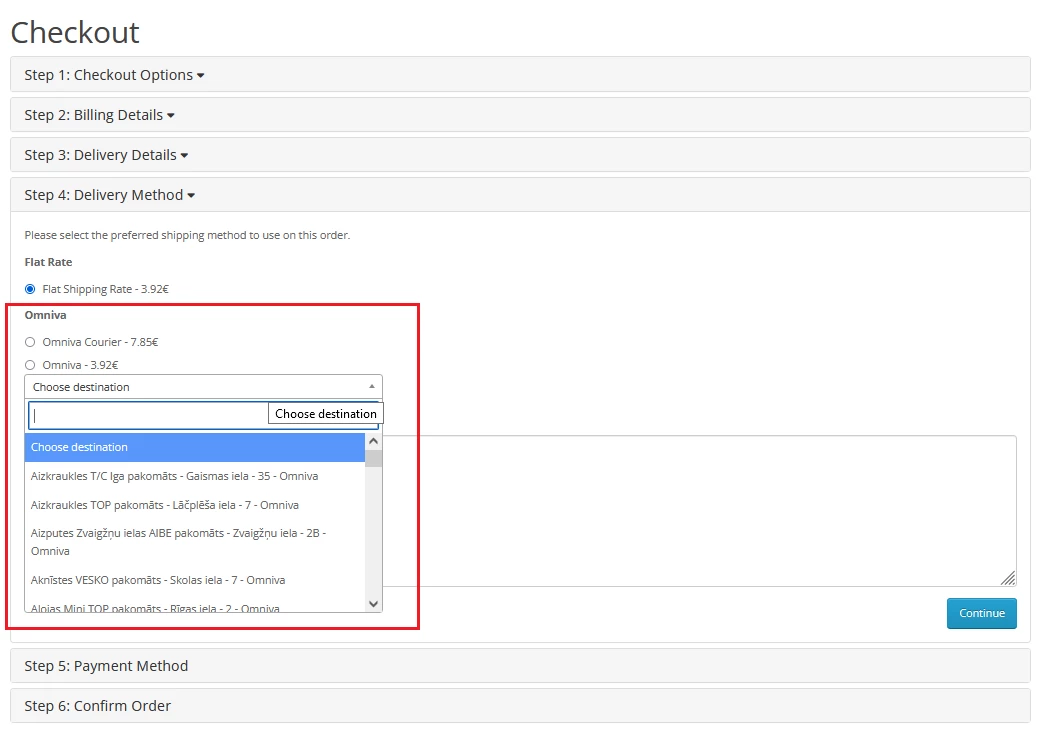This screenshot has height=751, width=1041.
Task: Focus the destination search input field
Action: (148, 415)
